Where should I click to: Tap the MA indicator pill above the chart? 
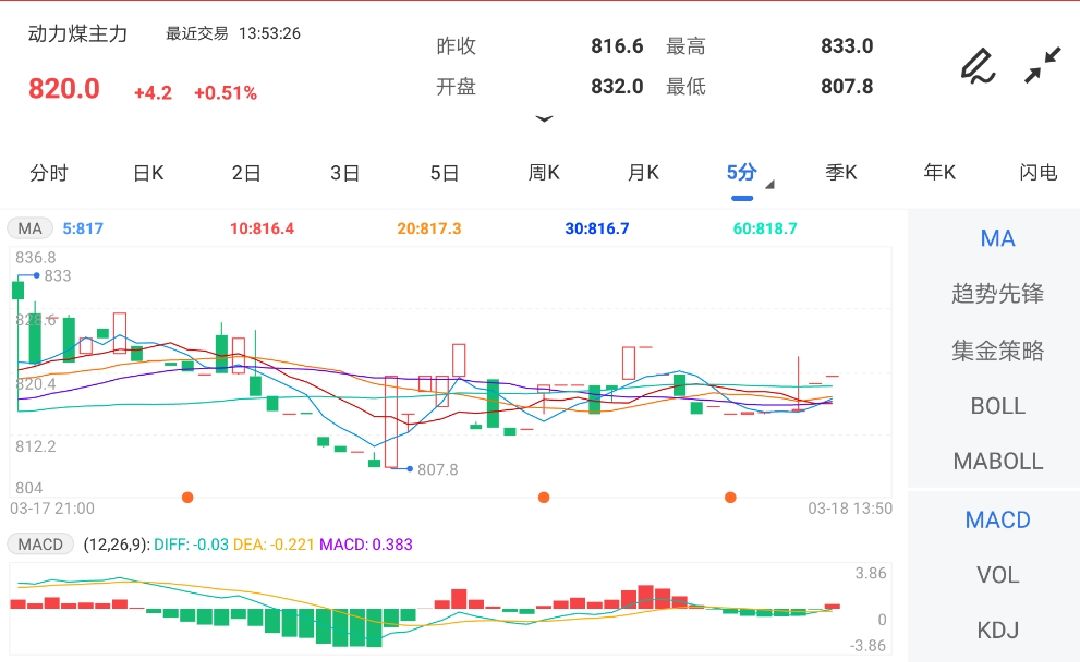pyautogui.click(x=30, y=229)
